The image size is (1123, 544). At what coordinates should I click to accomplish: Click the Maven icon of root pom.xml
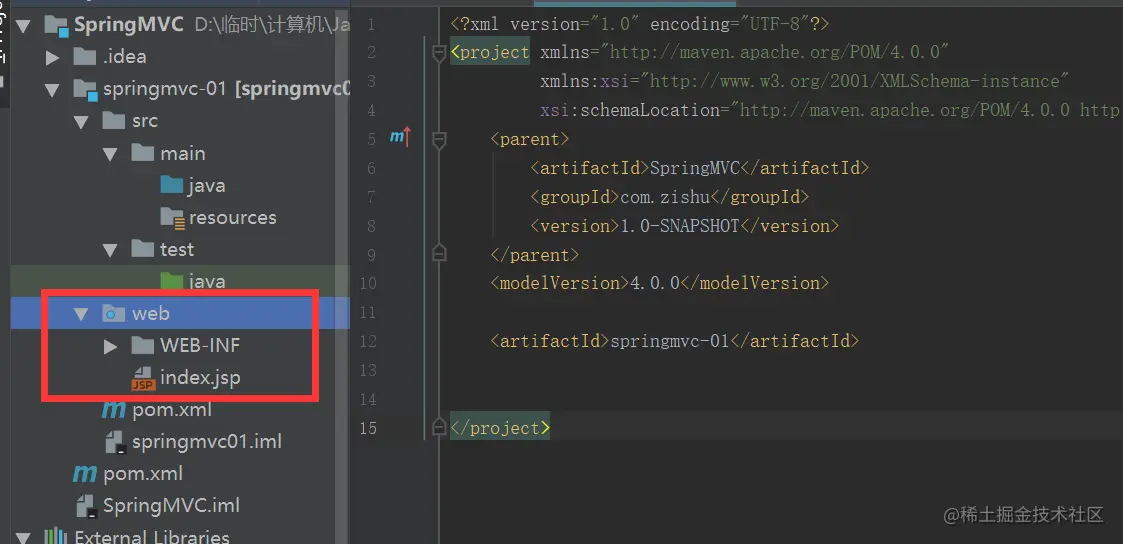(85, 473)
